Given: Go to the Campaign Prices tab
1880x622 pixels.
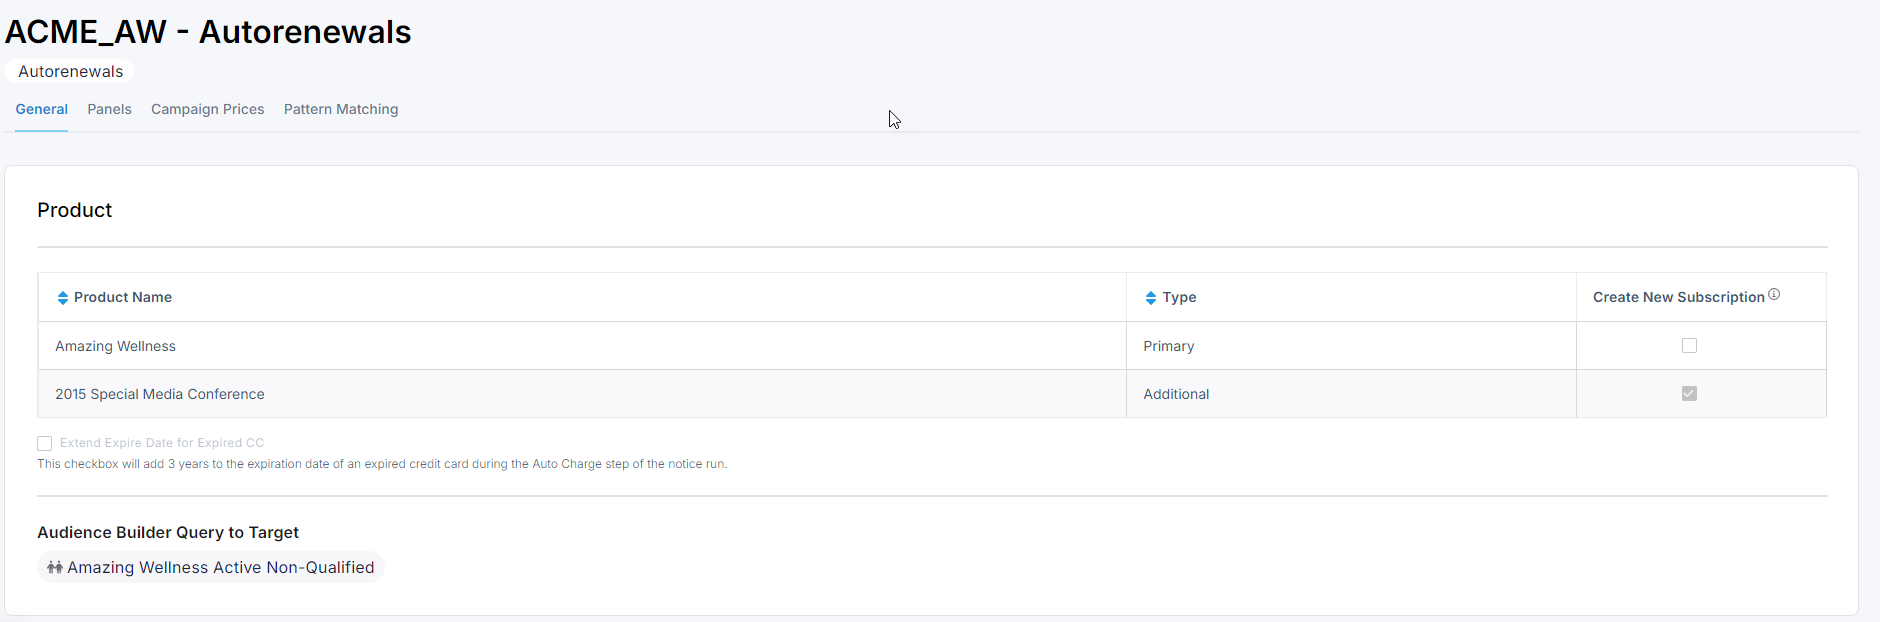Looking at the screenshot, I should (207, 109).
